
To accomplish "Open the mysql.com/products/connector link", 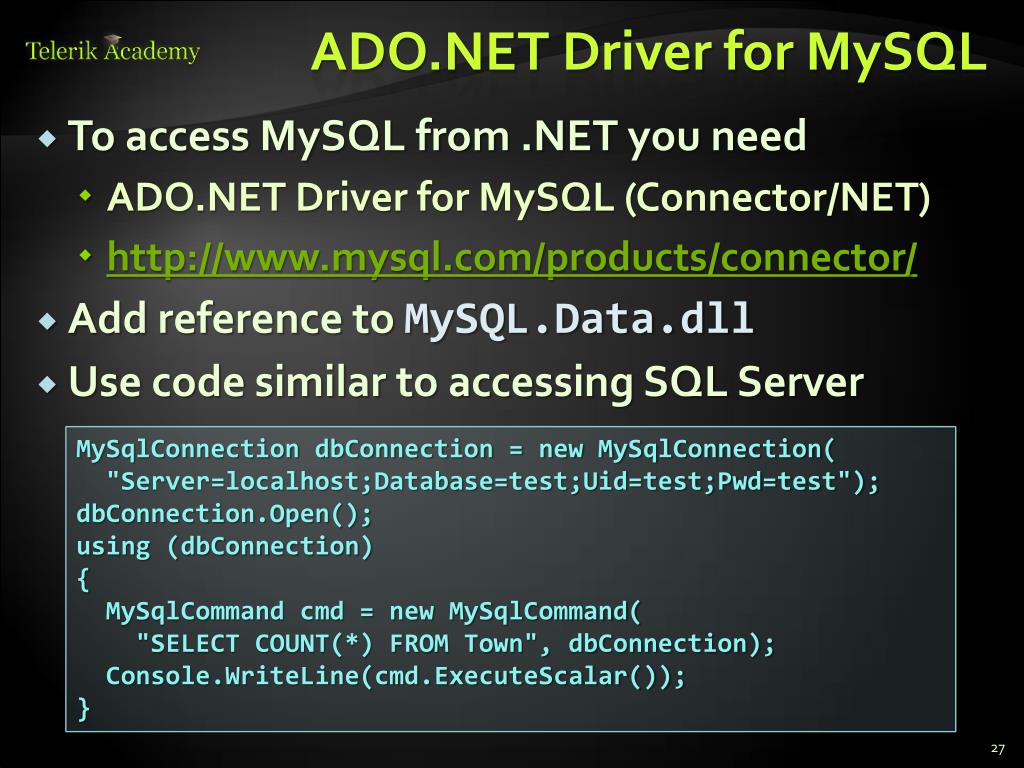I will pyautogui.click(x=512, y=257).
